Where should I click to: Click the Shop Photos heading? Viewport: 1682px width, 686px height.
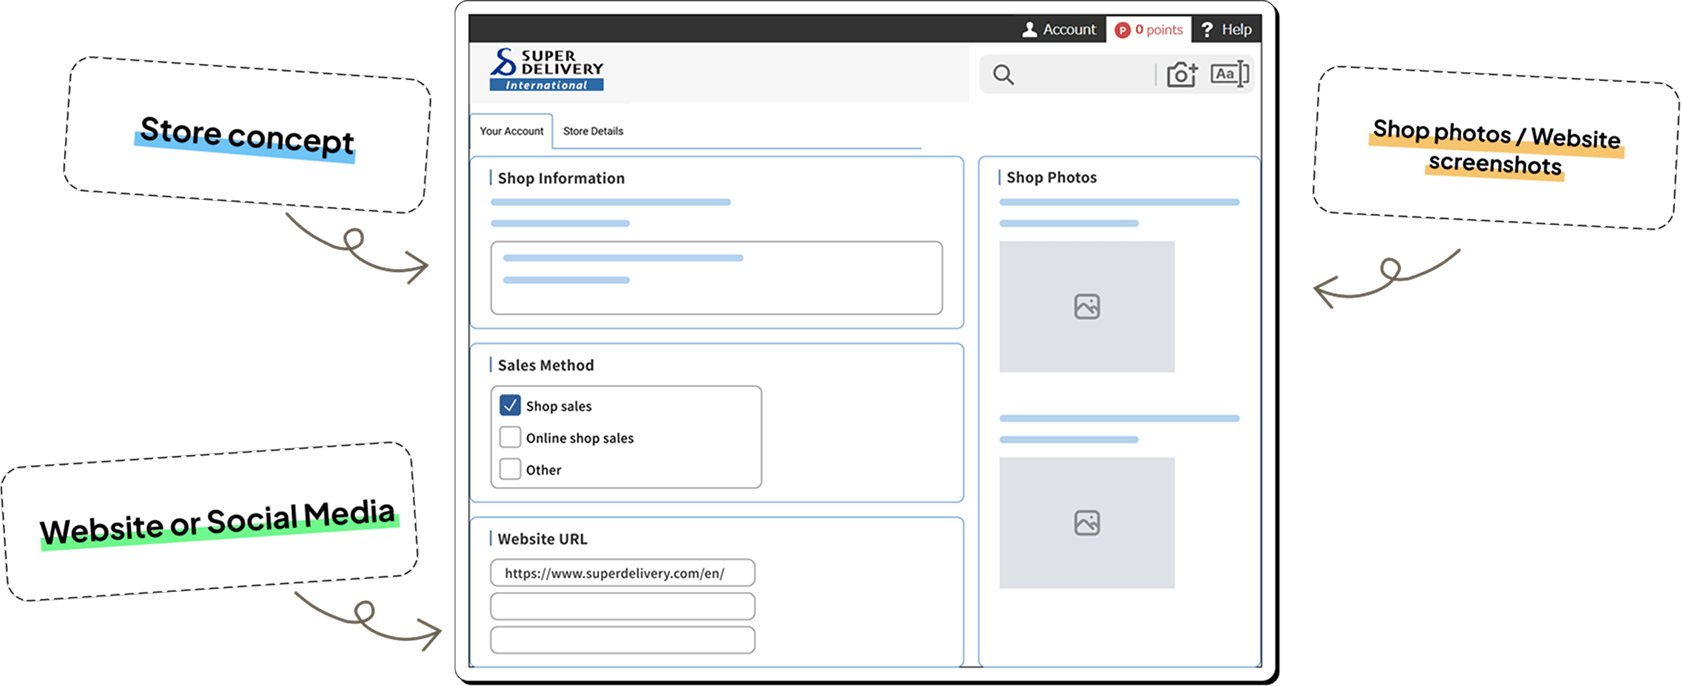tap(1052, 177)
